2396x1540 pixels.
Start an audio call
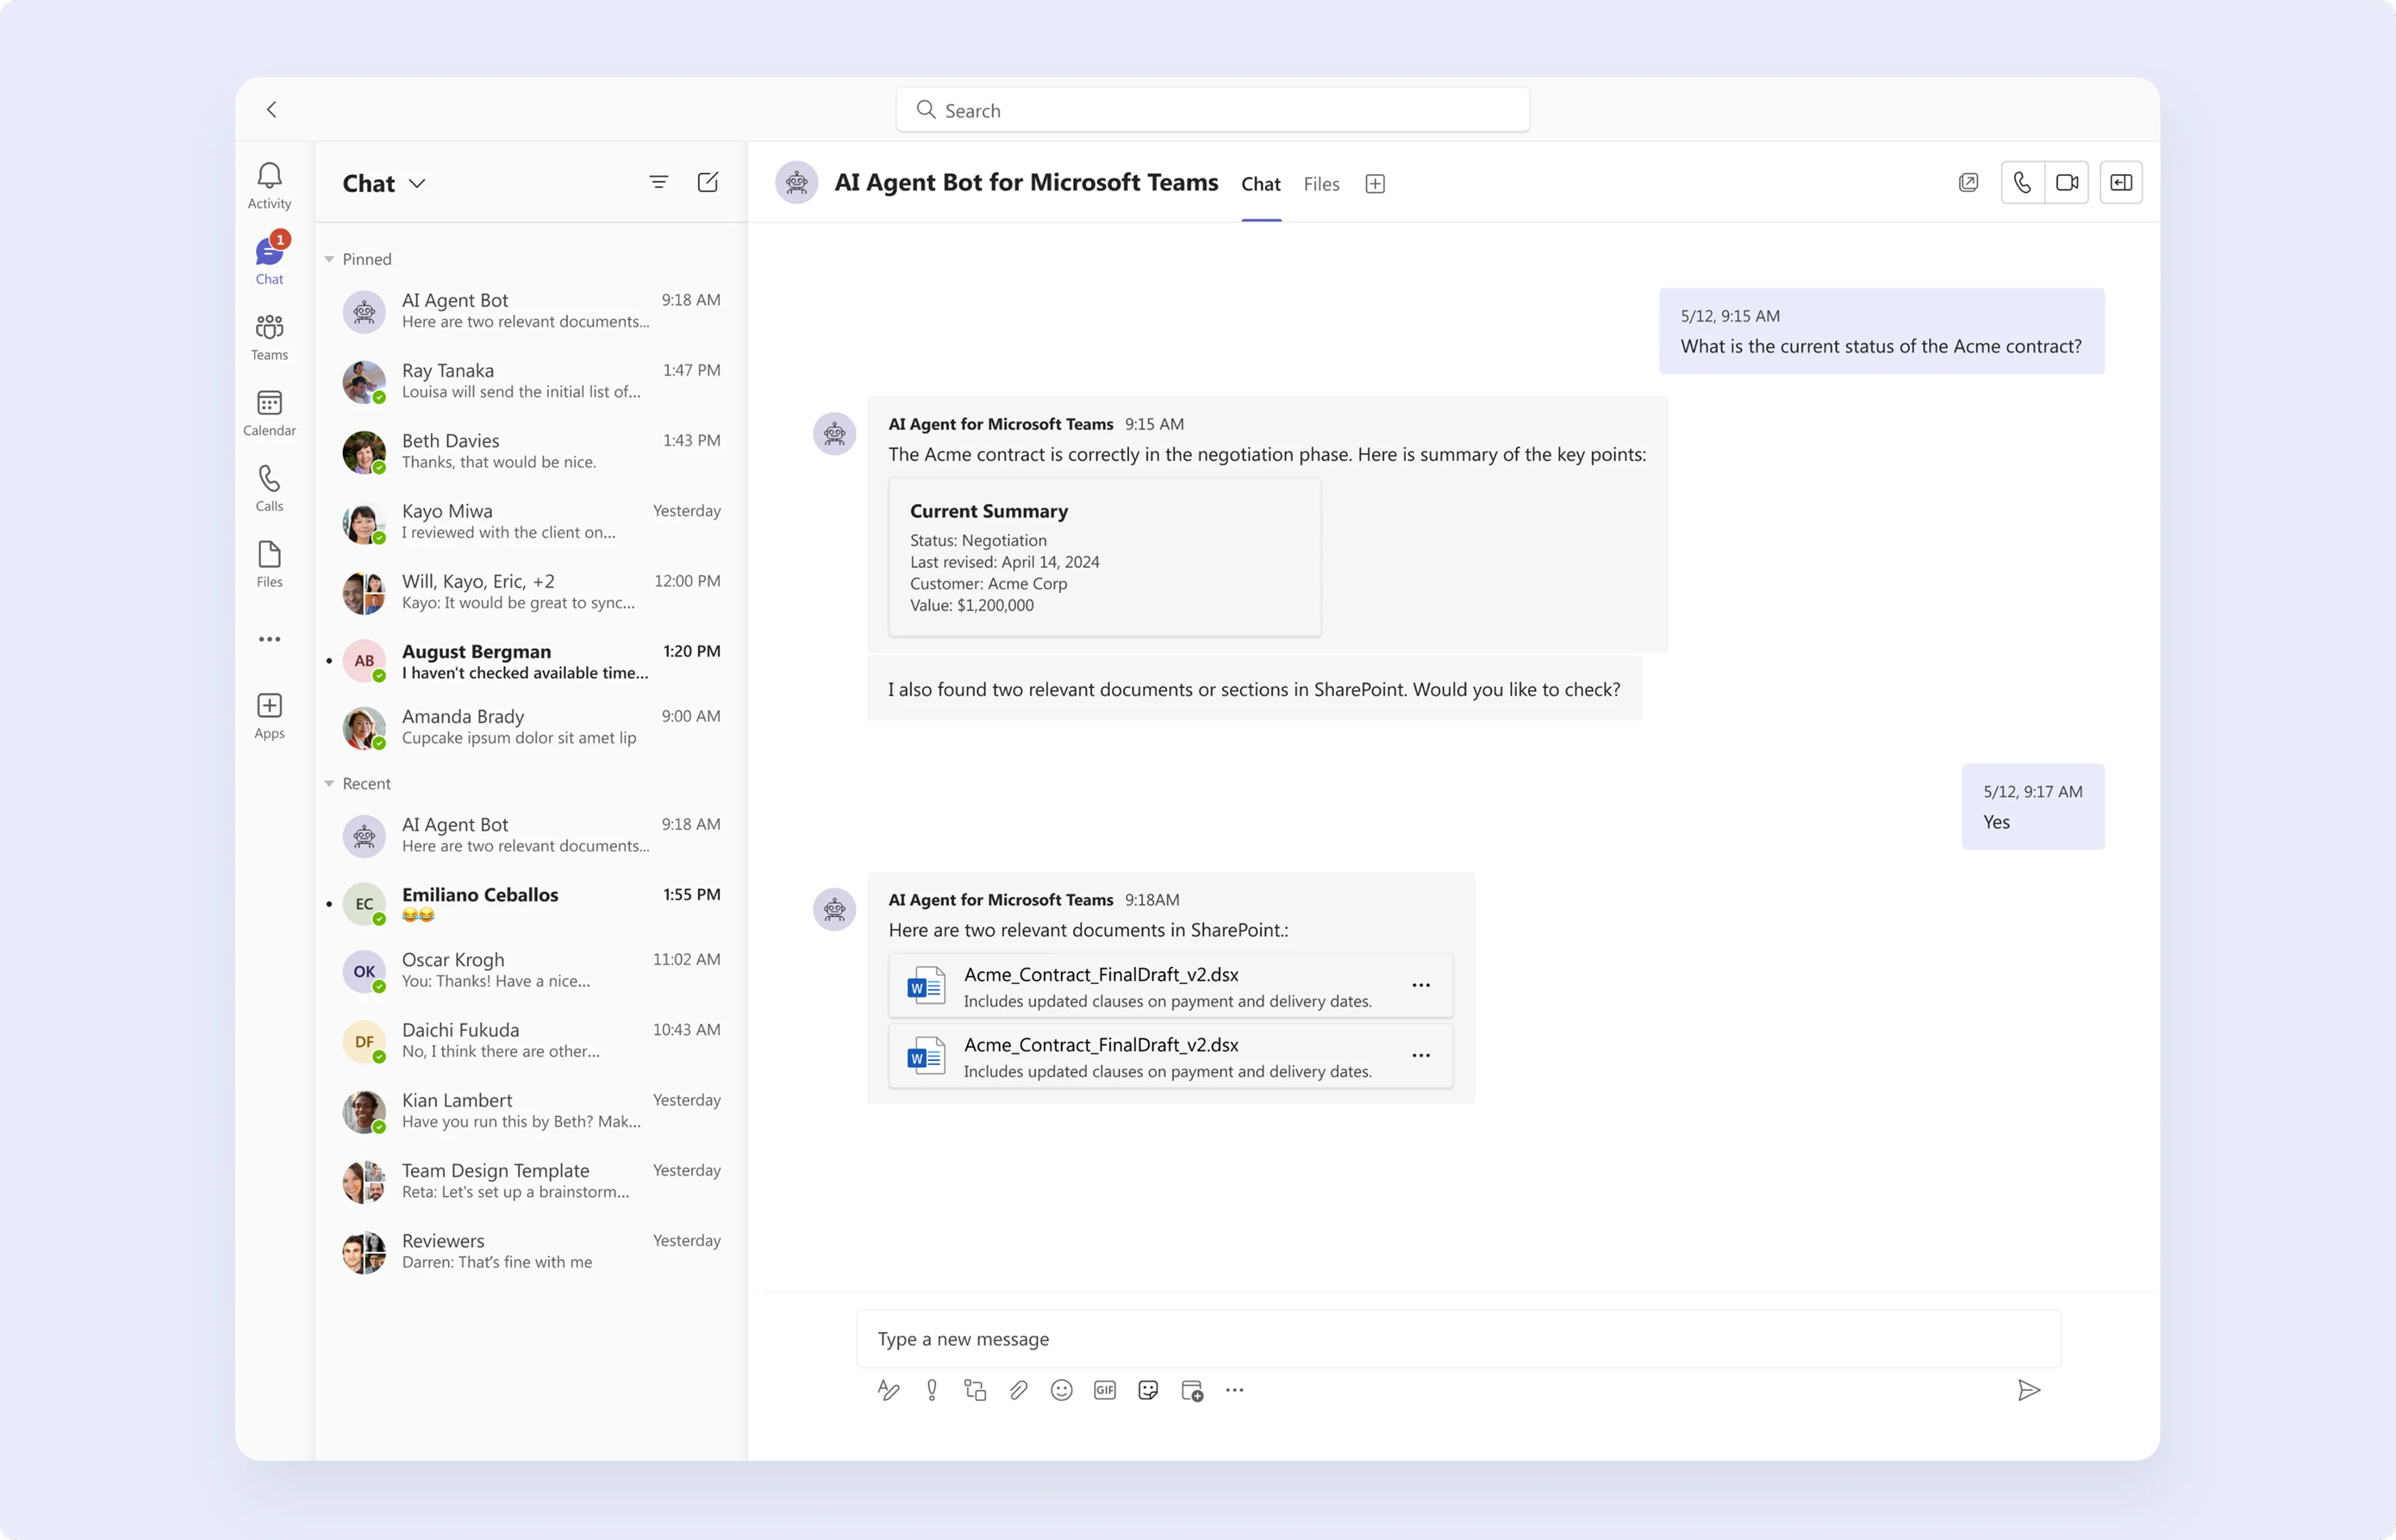pos(2022,182)
